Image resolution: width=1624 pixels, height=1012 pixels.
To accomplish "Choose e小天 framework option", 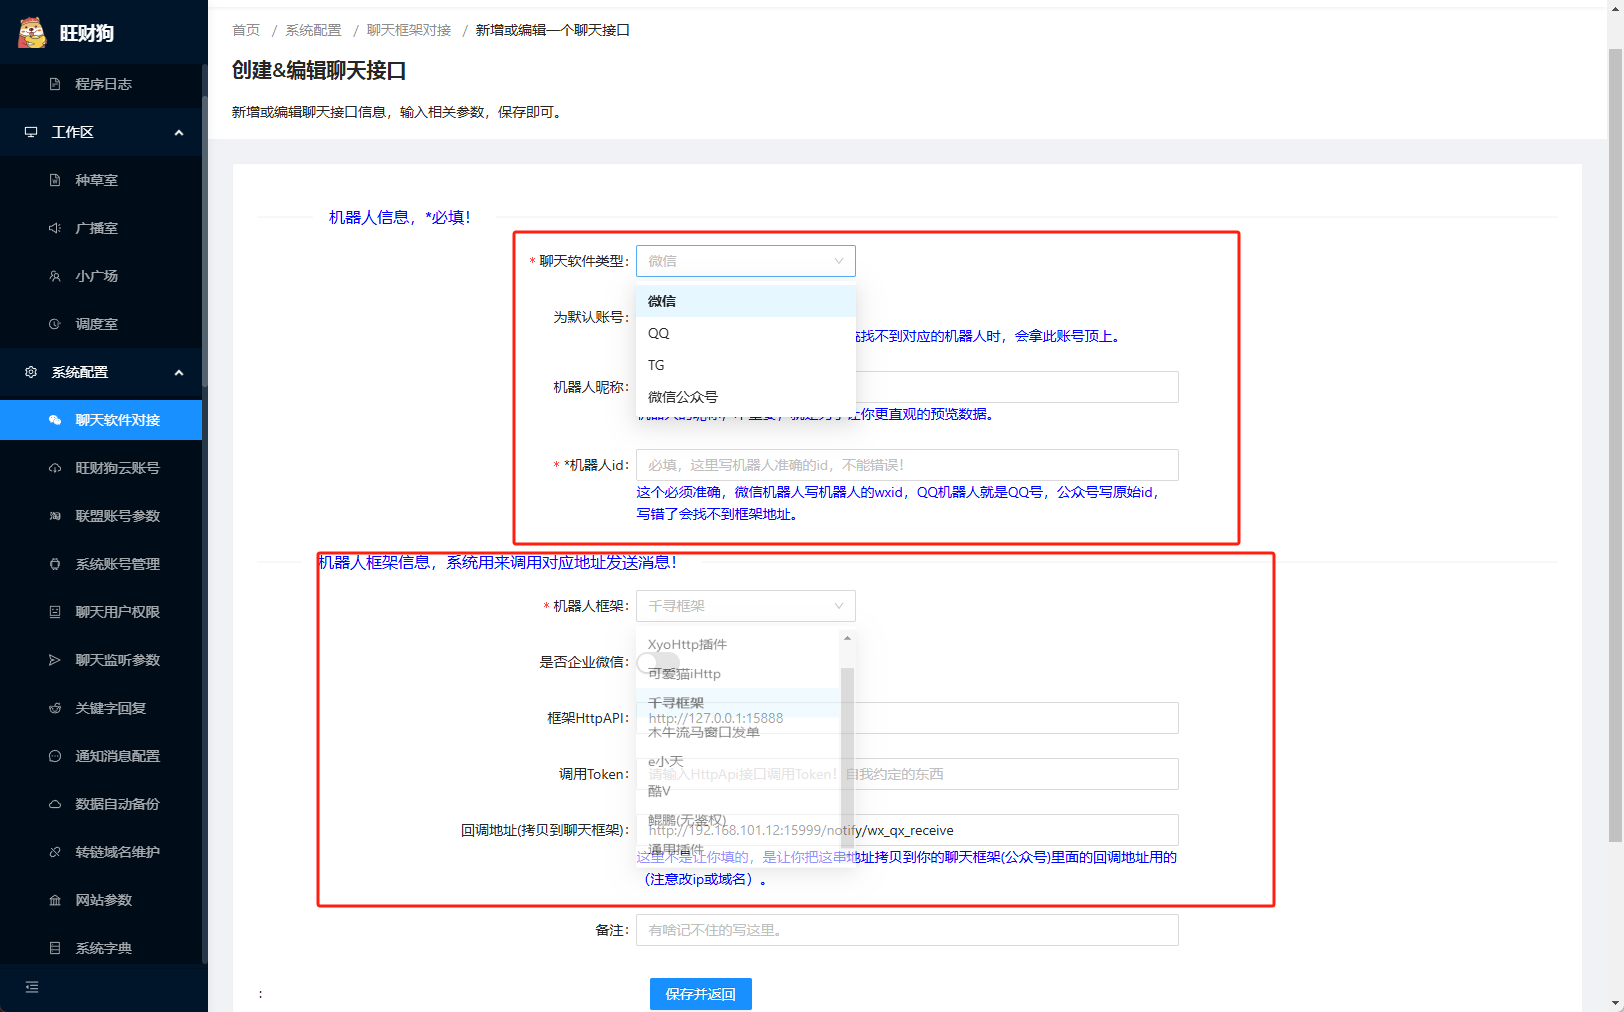I will click(x=738, y=761).
